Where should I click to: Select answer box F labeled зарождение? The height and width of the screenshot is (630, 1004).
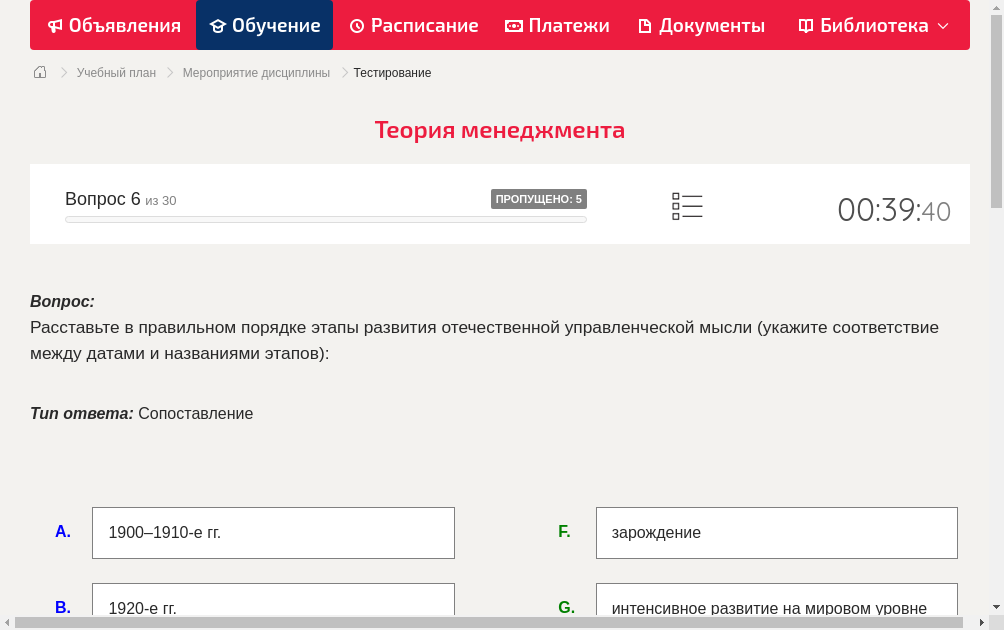tap(776, 532)
